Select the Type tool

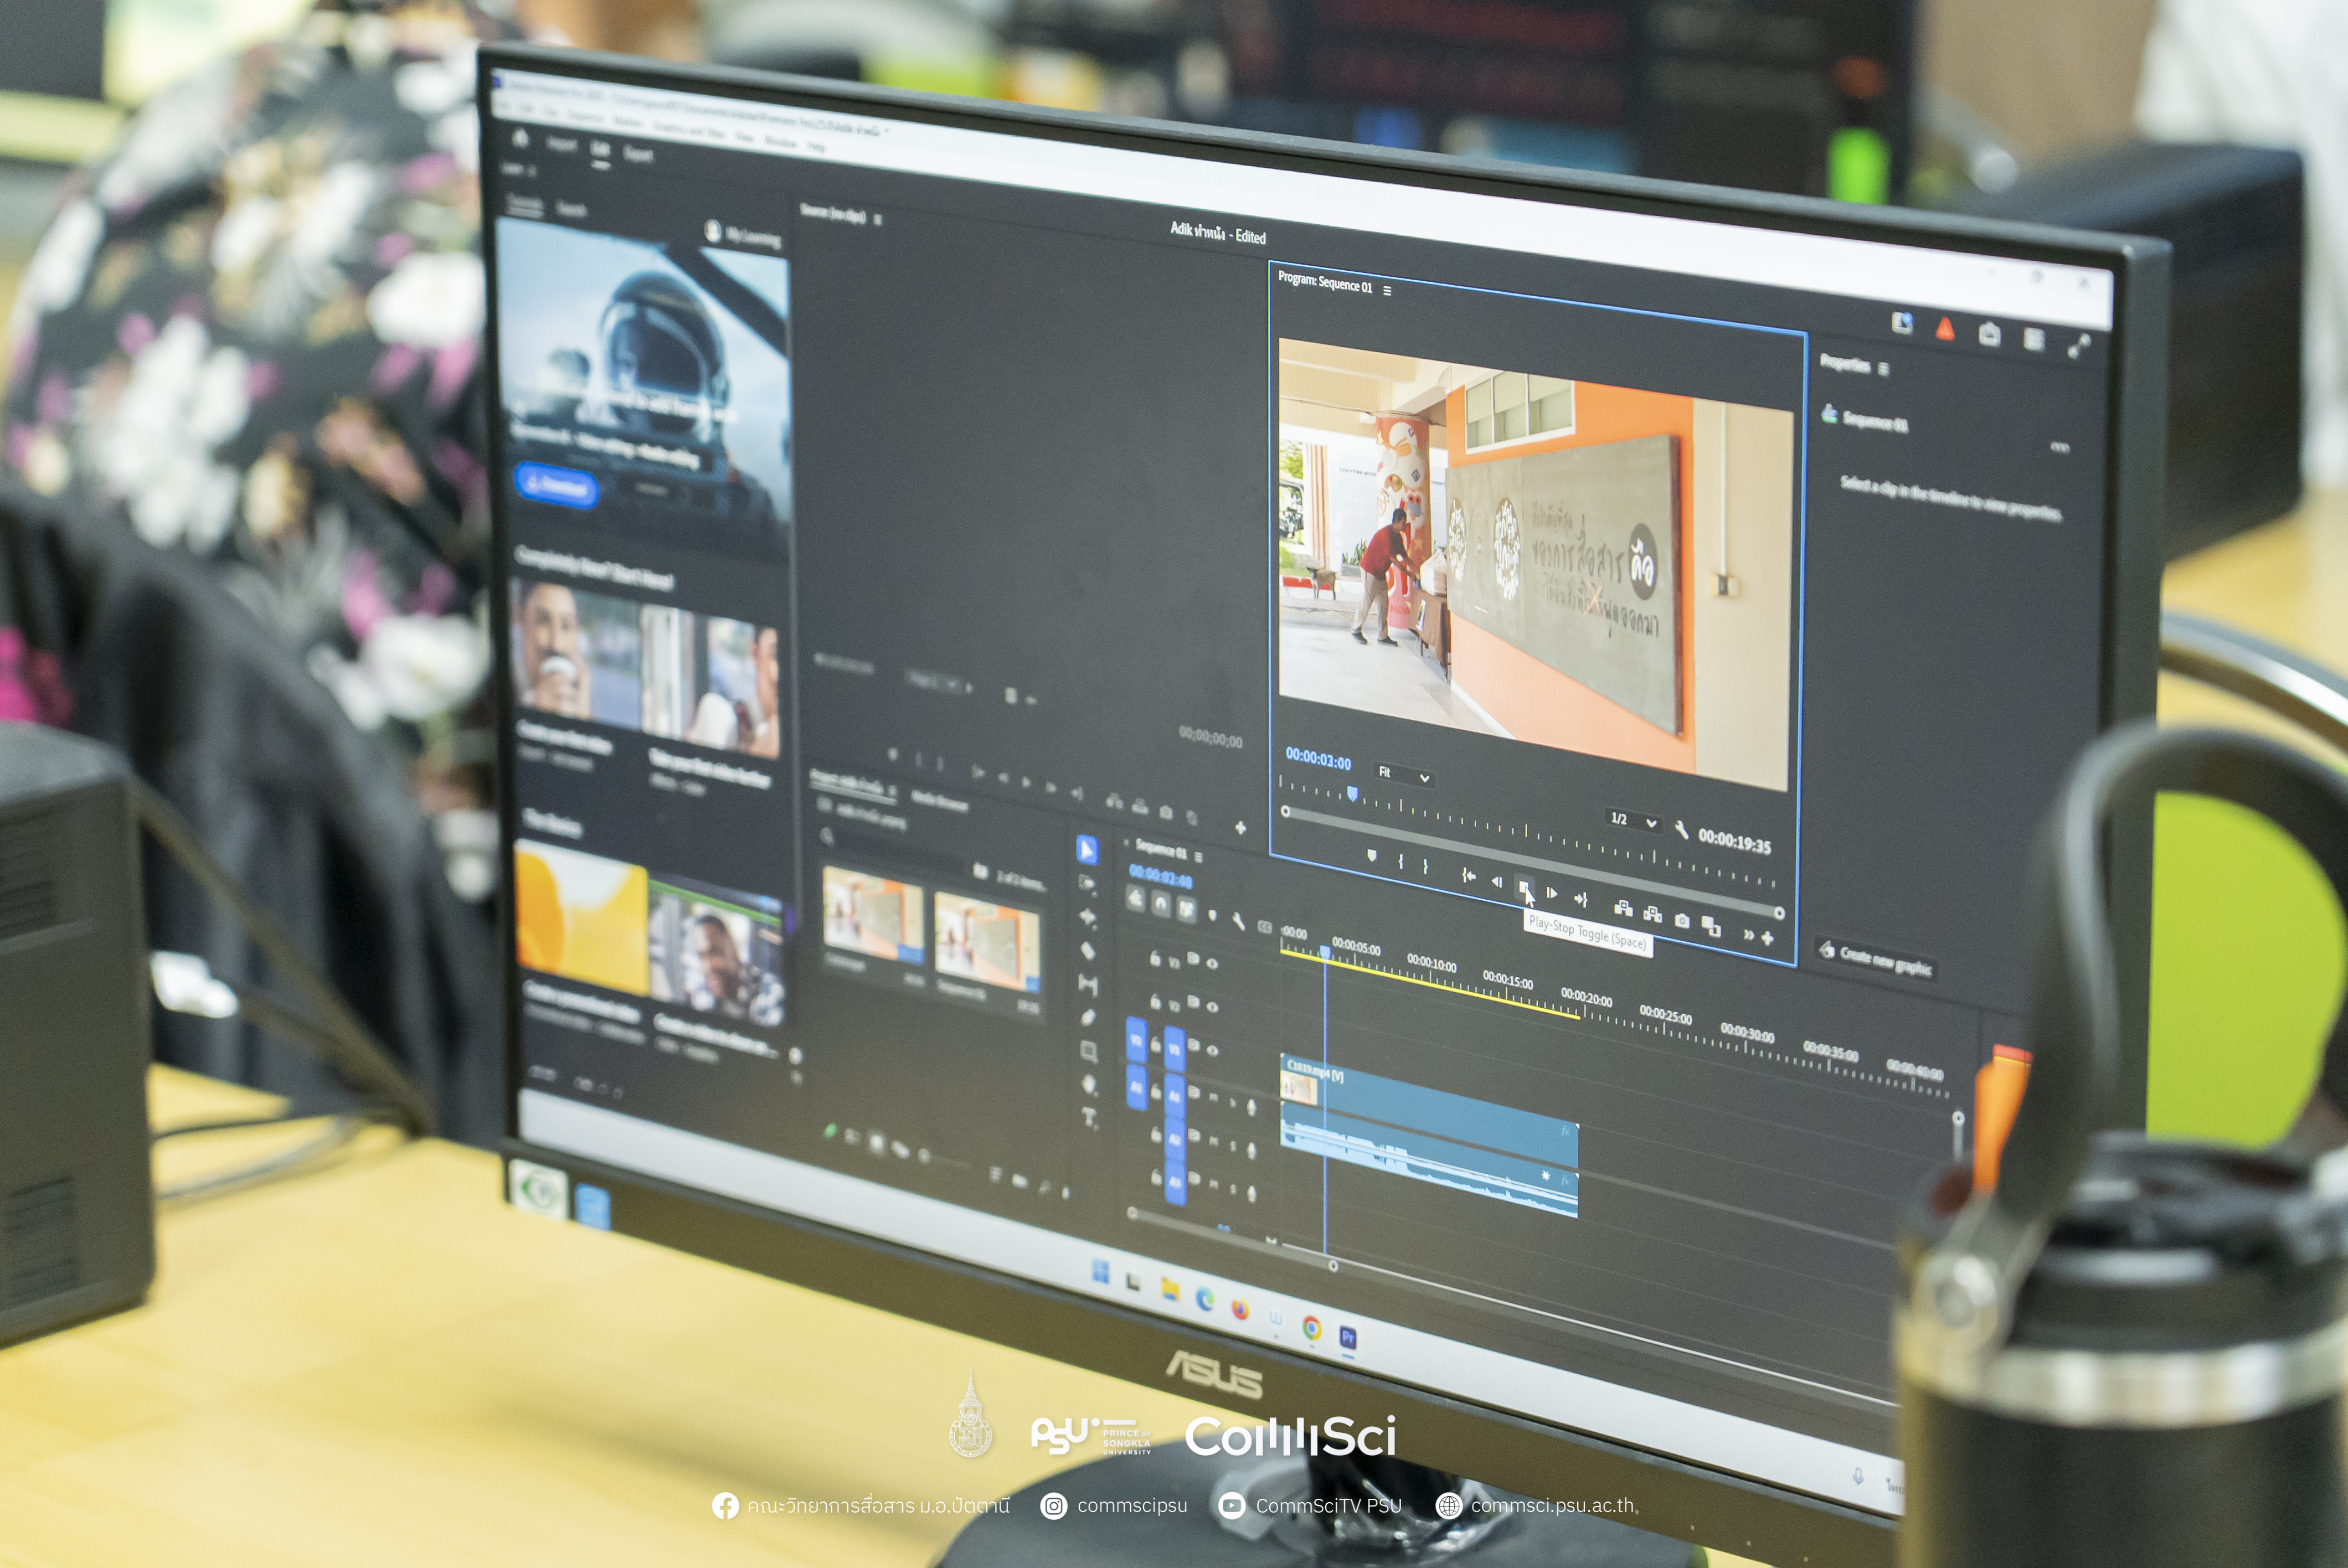[x=1090, y=1117]
